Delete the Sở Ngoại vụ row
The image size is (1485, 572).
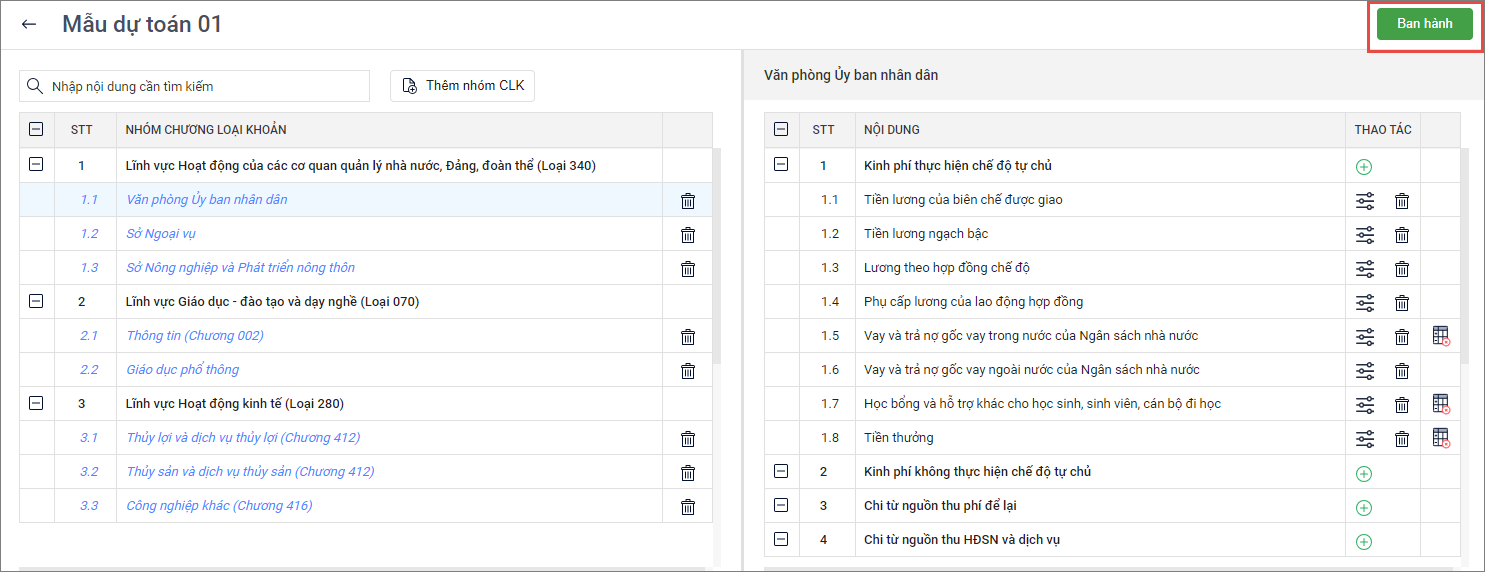(x=688, y=234)
